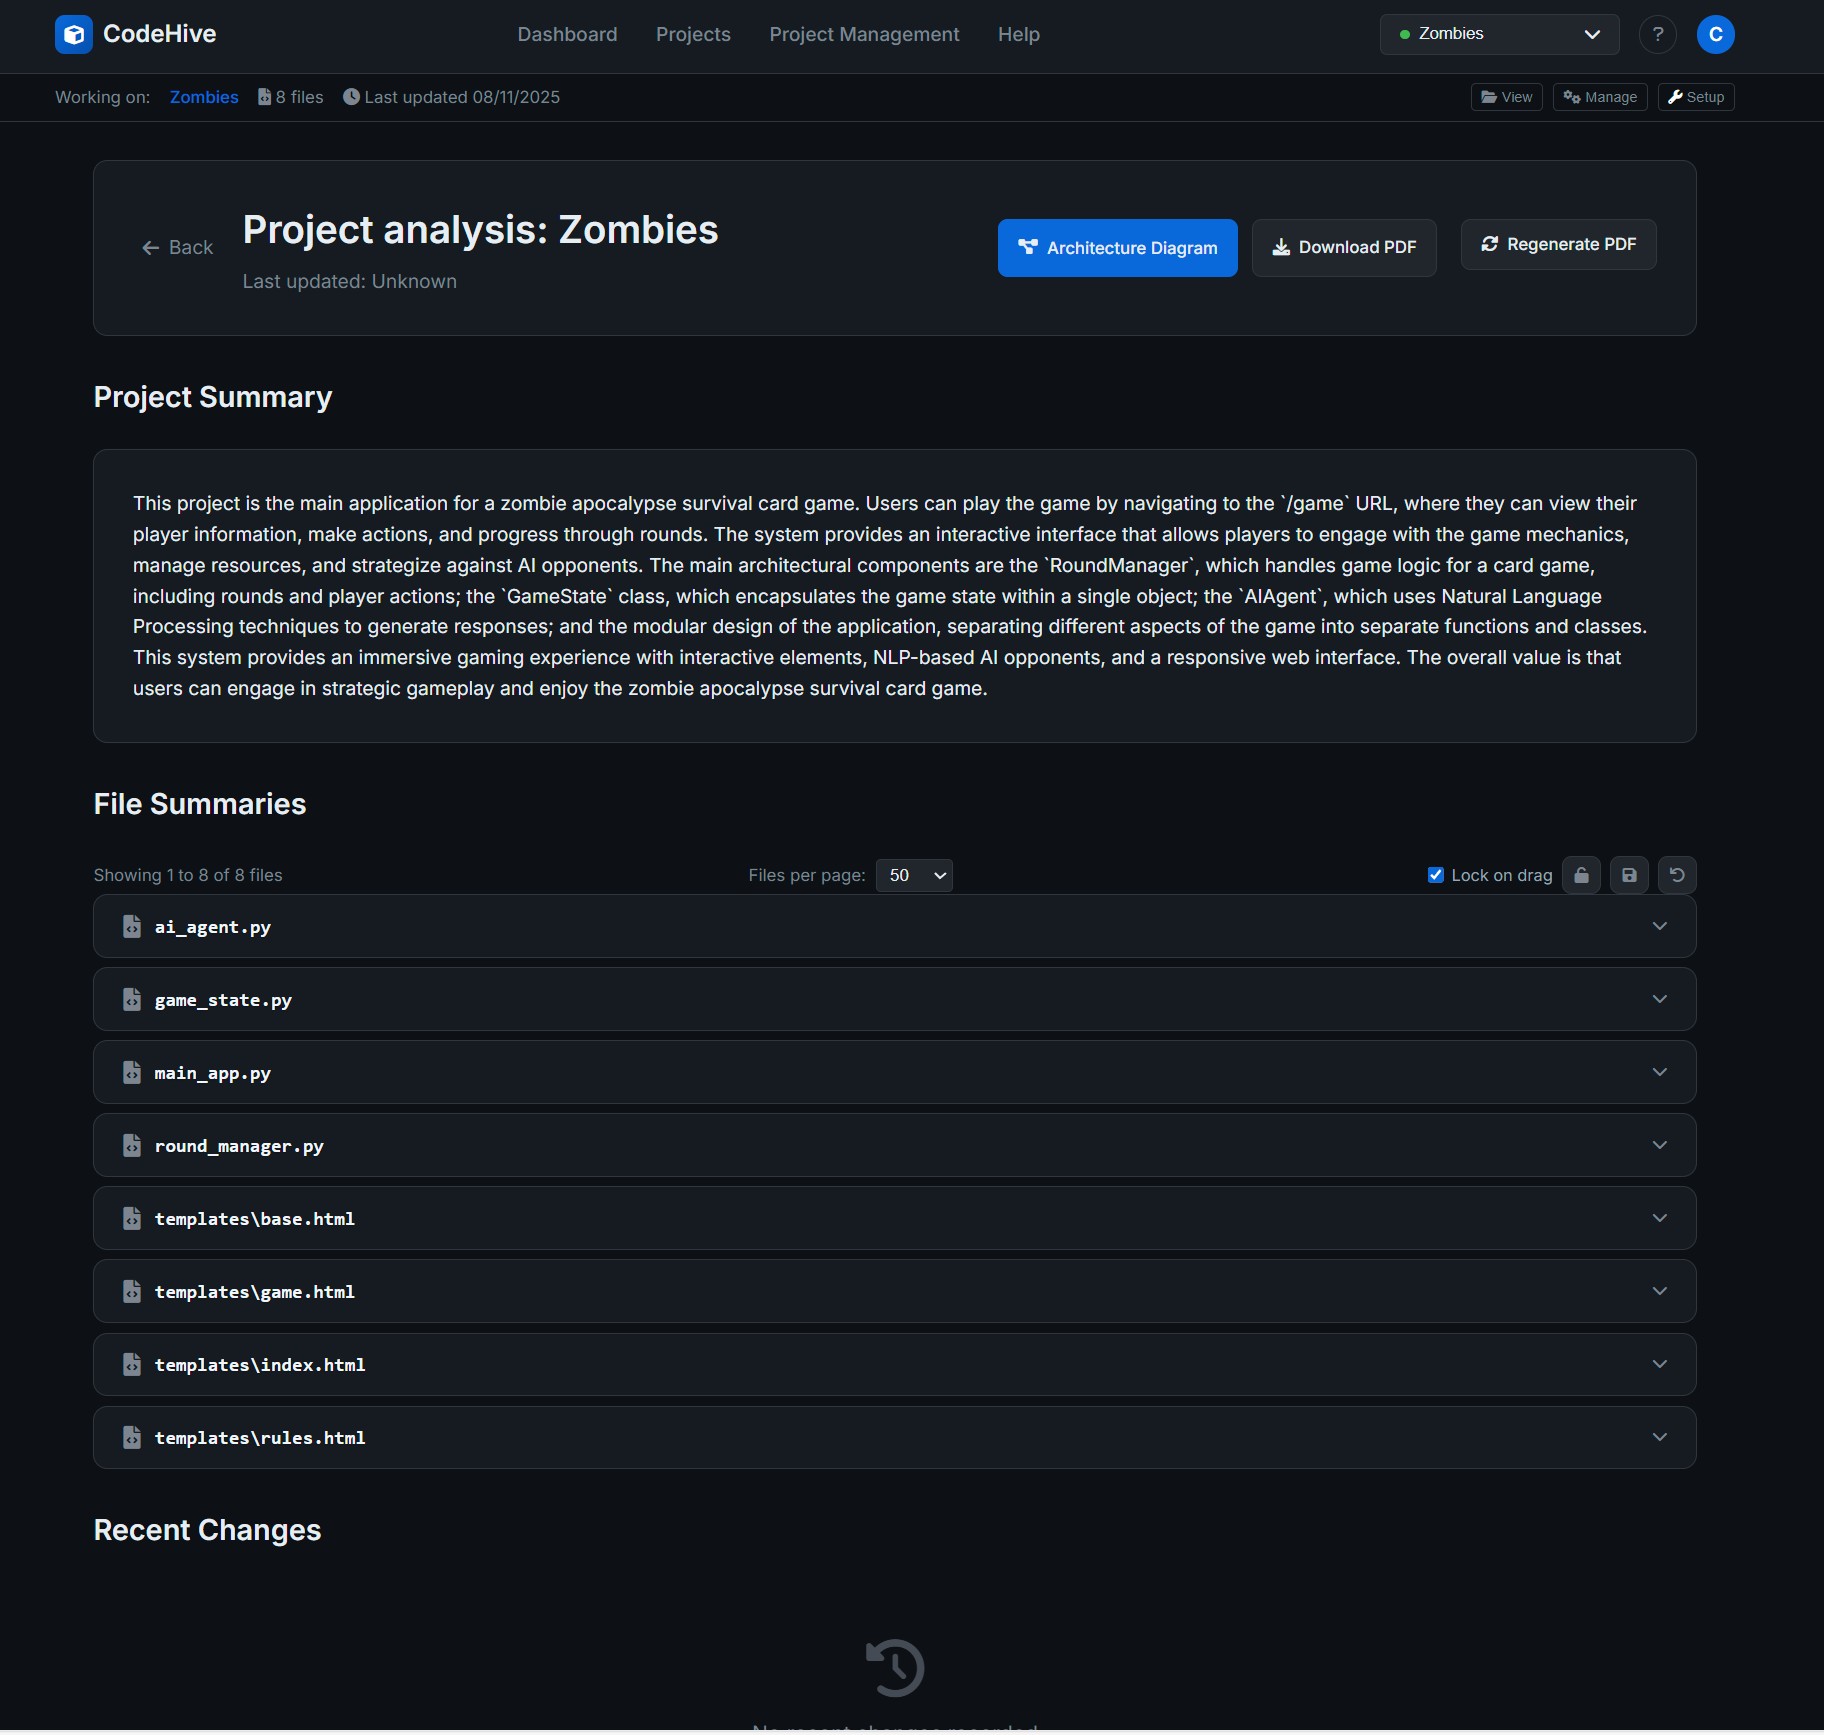Click the CodeHive logo icon
1824x1735 pixels.
click(x=74, y=34)
